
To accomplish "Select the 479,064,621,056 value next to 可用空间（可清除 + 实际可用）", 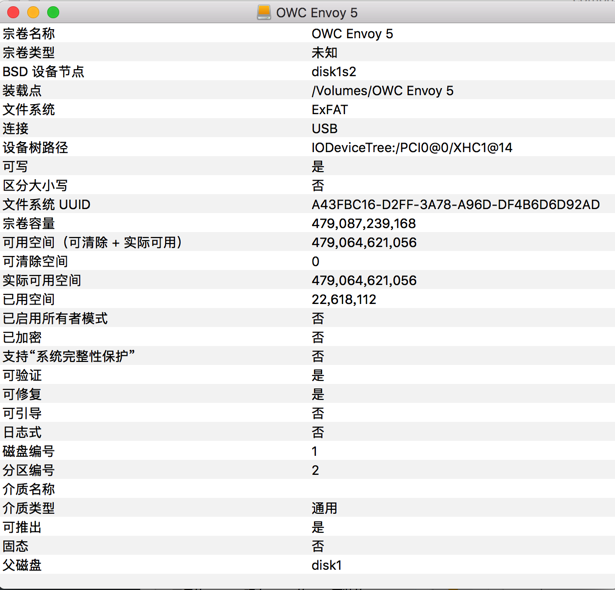I will coord(364,242).
